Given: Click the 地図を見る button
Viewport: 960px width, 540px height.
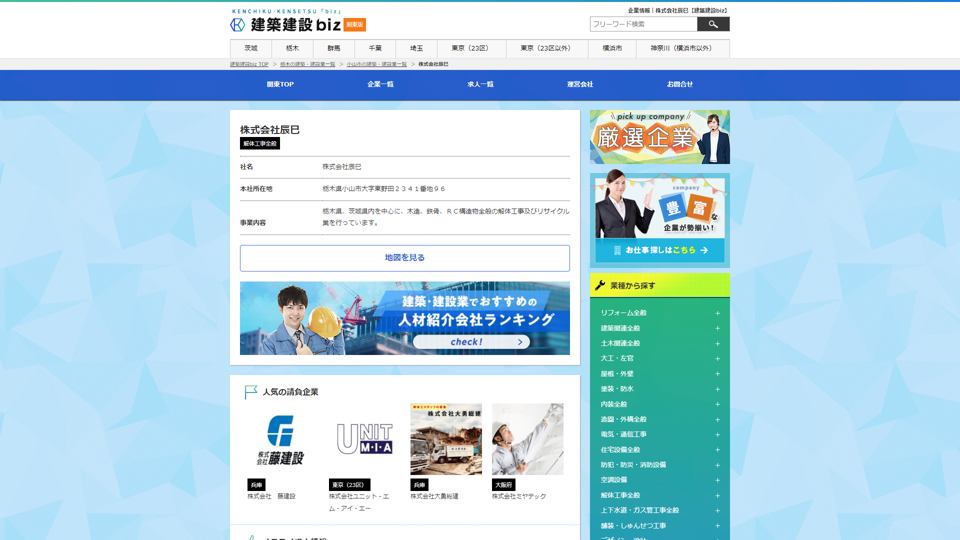Looking at the screenshot, I should click(405, 258).
